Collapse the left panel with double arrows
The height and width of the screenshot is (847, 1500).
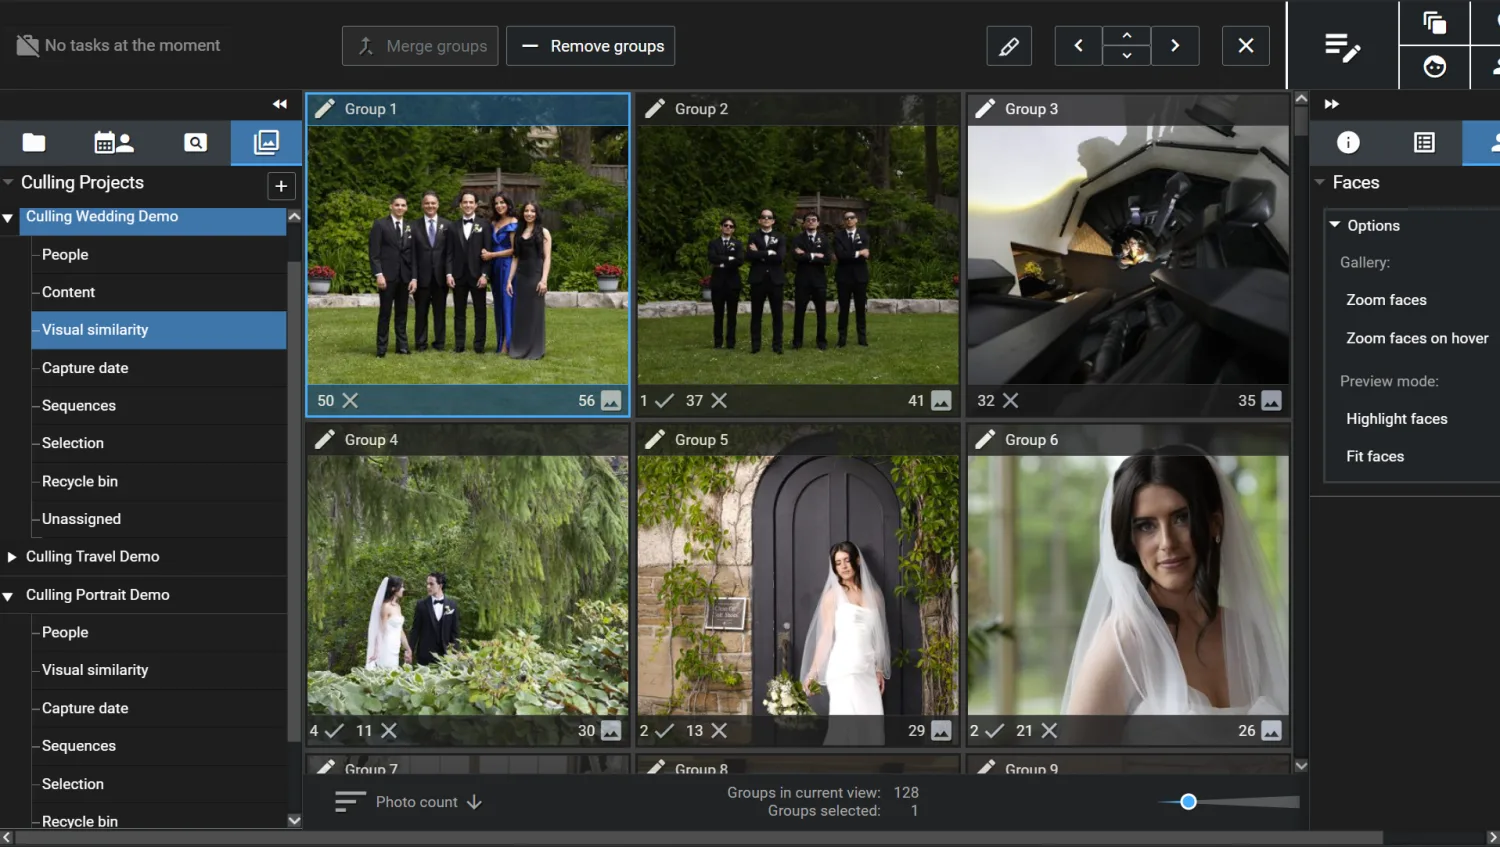(x=279, y=104)
